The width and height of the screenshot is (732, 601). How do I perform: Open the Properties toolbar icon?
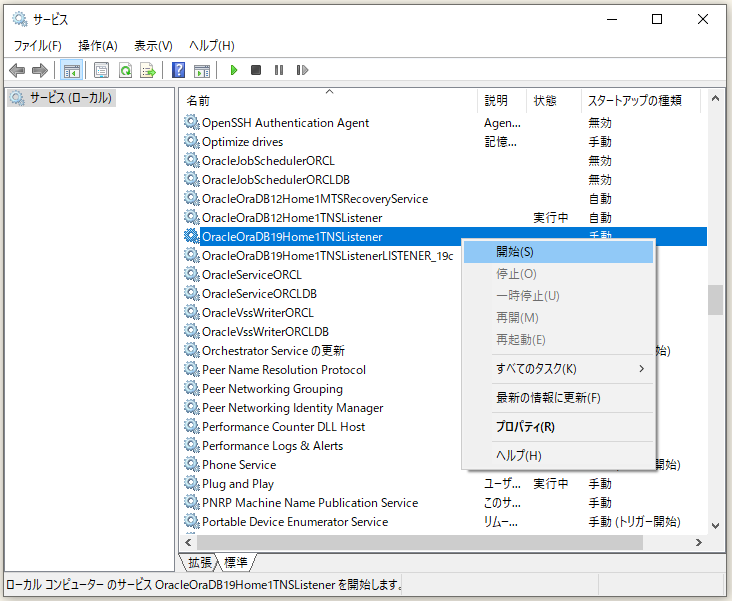click(101, 71)
